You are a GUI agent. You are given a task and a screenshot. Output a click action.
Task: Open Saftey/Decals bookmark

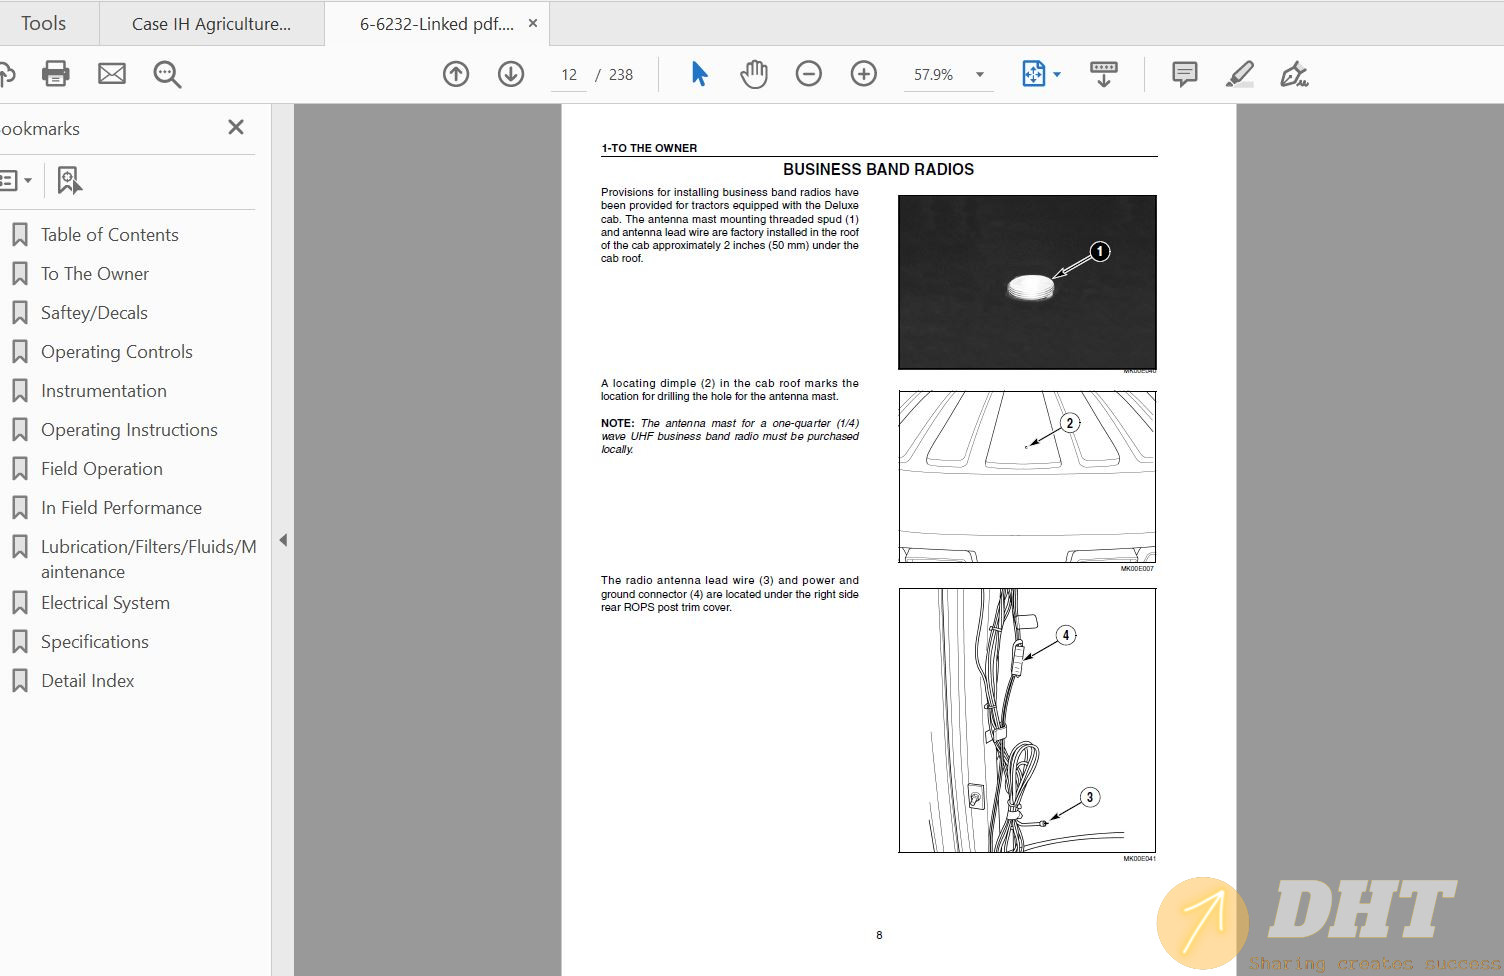pyautogui.click(x=94, y=313)
